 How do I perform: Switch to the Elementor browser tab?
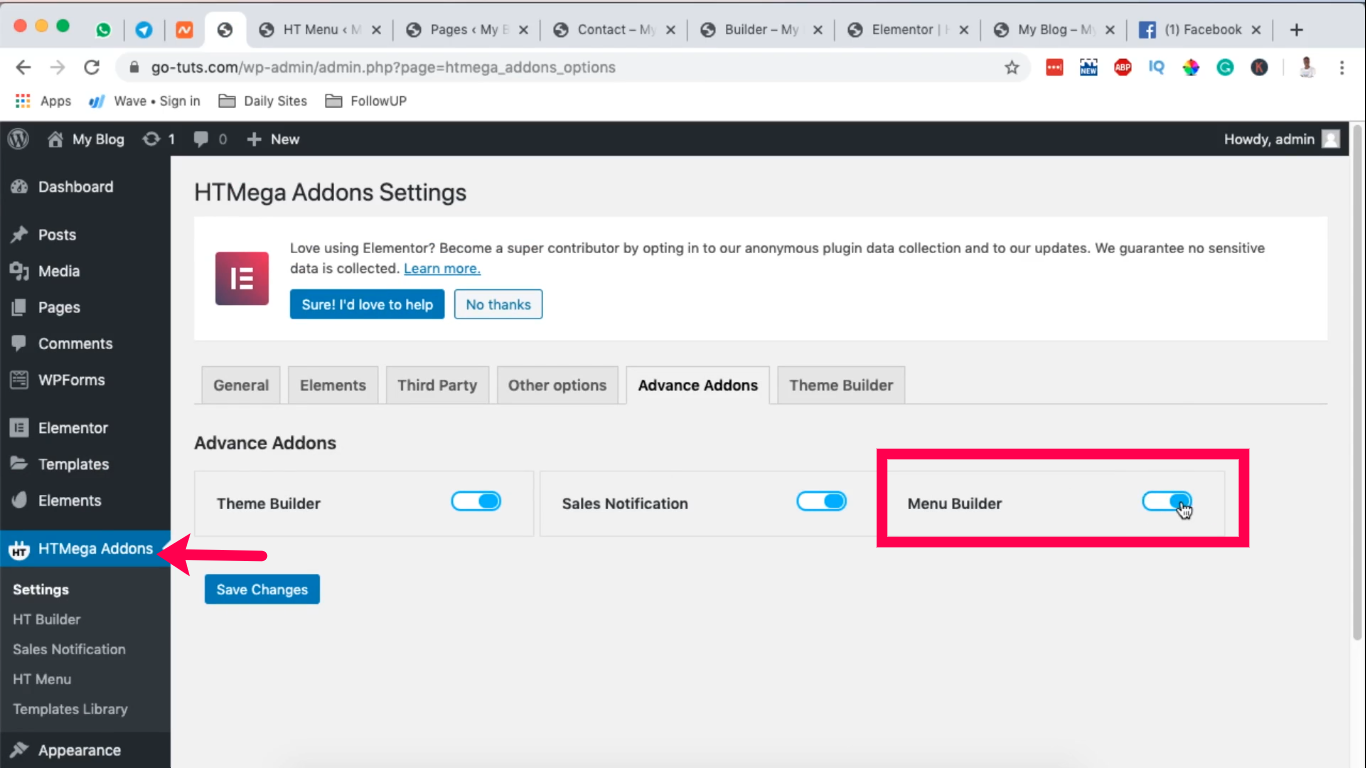pyautogui.click(x=910, y=30)
